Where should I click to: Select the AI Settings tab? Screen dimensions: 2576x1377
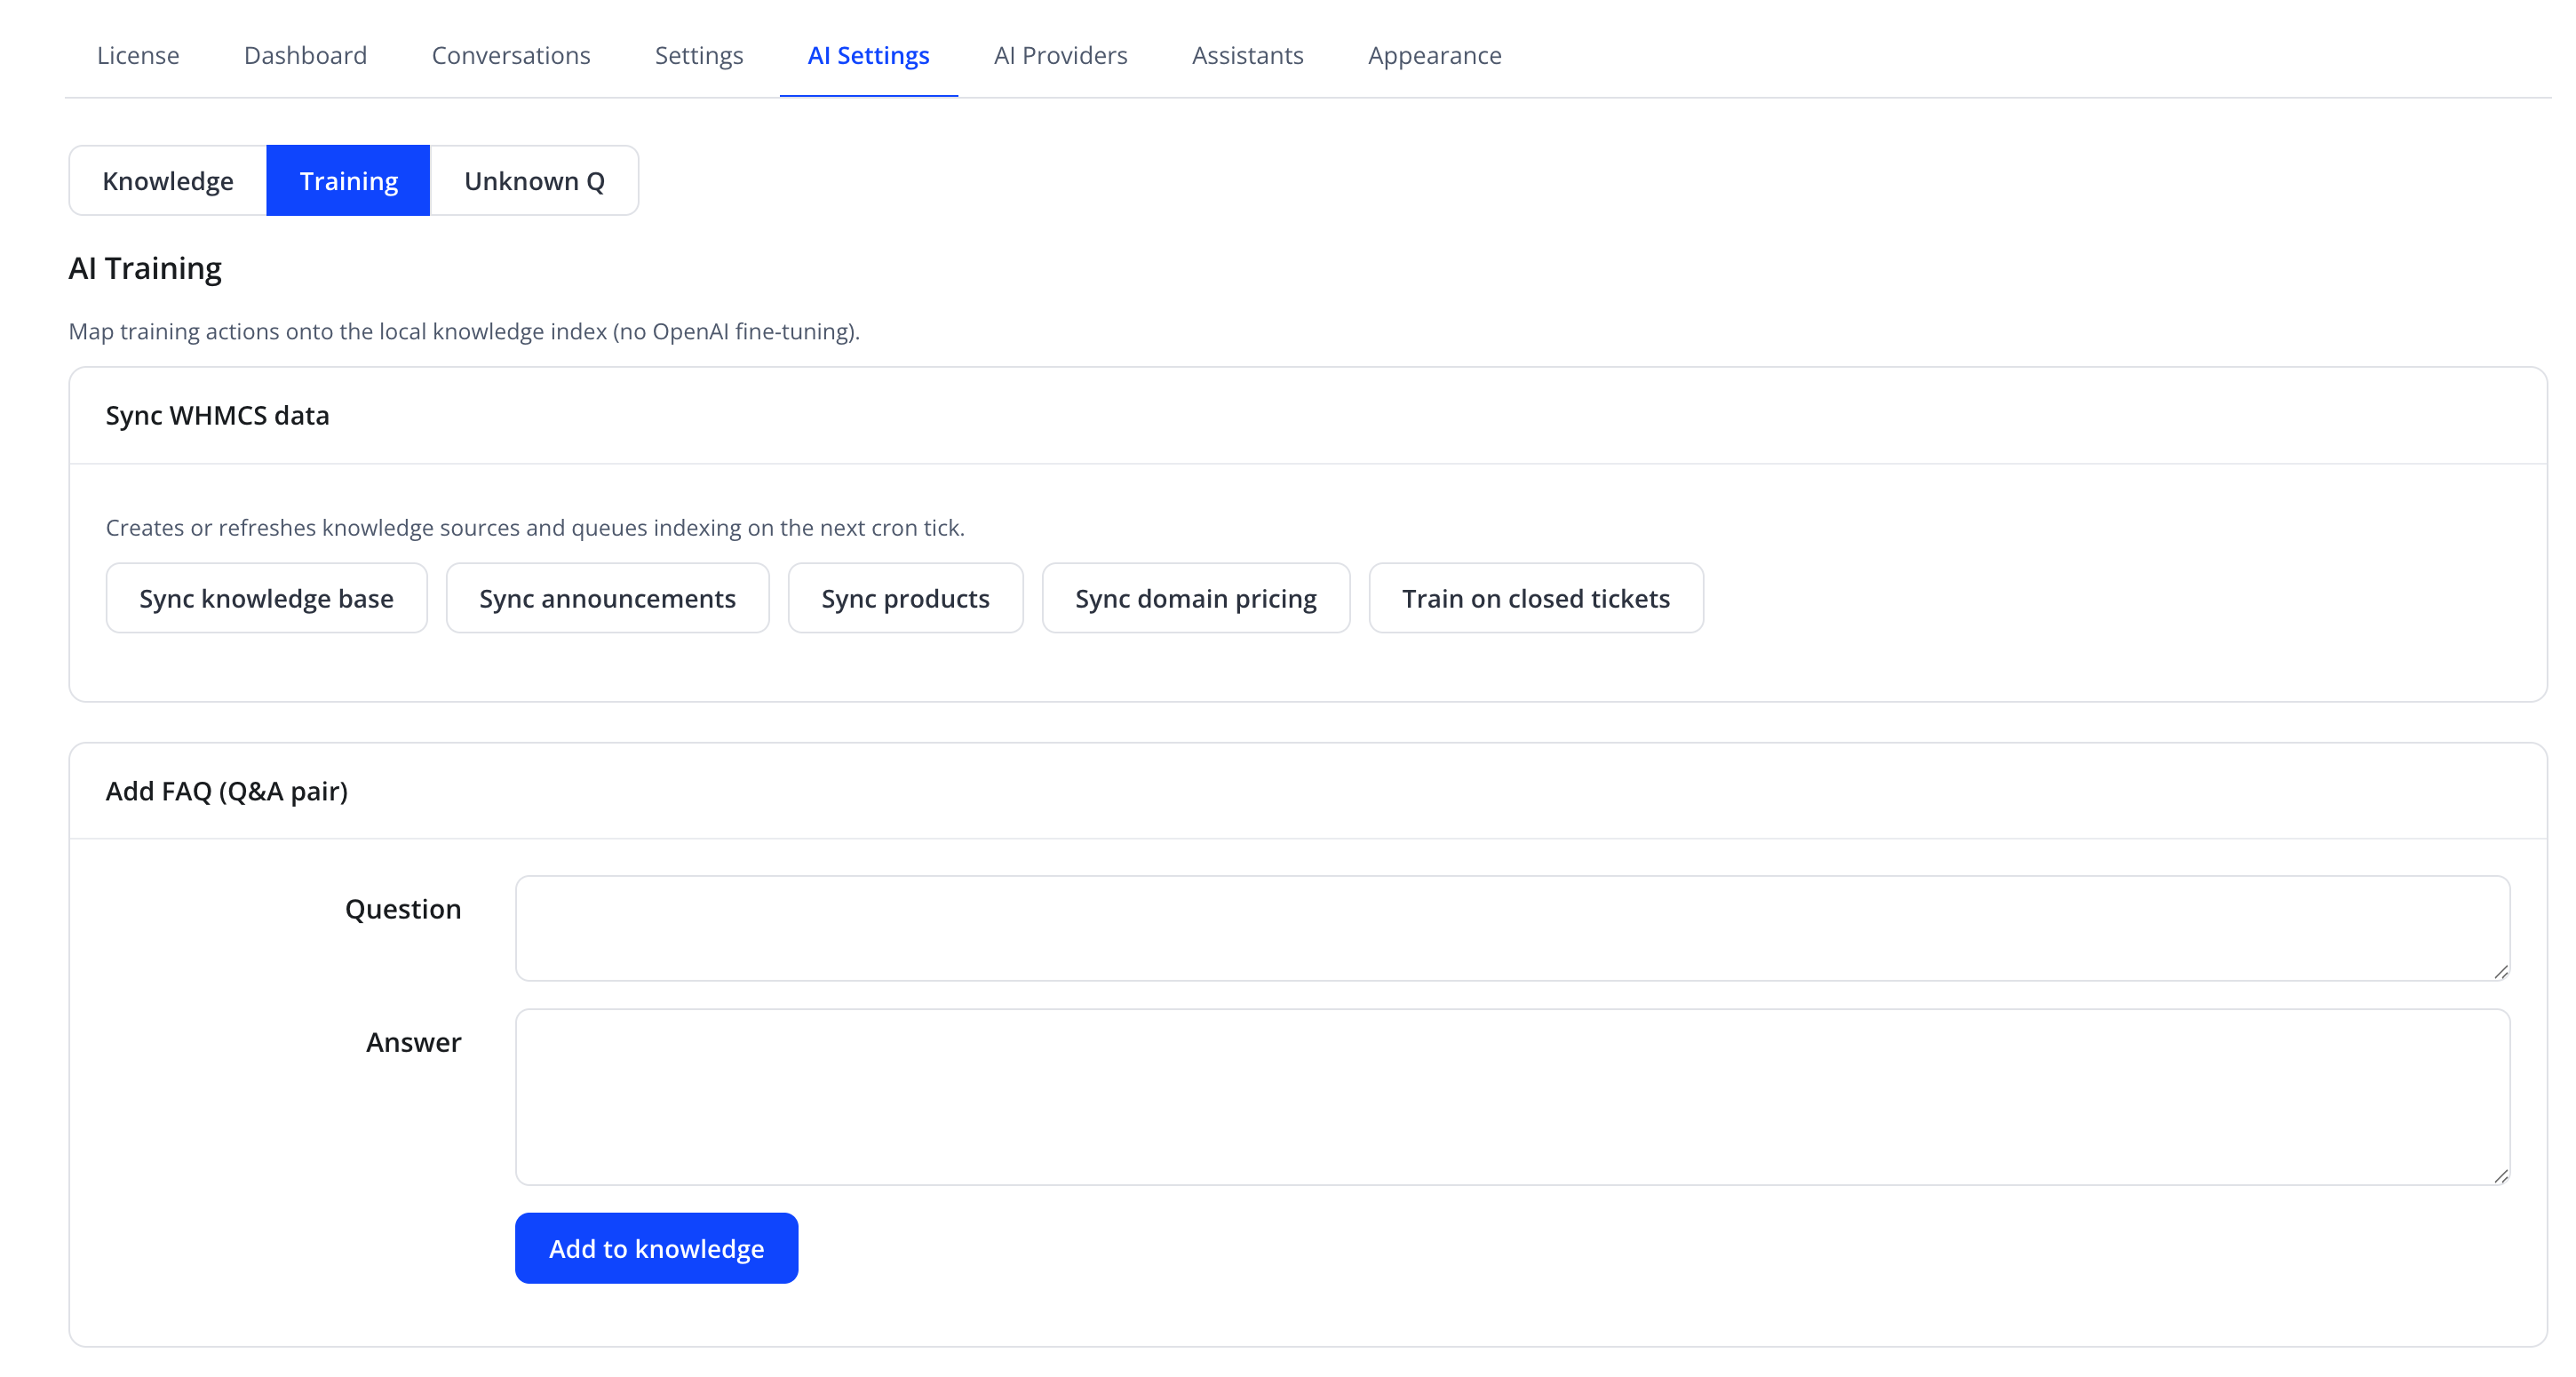(868, 55)
